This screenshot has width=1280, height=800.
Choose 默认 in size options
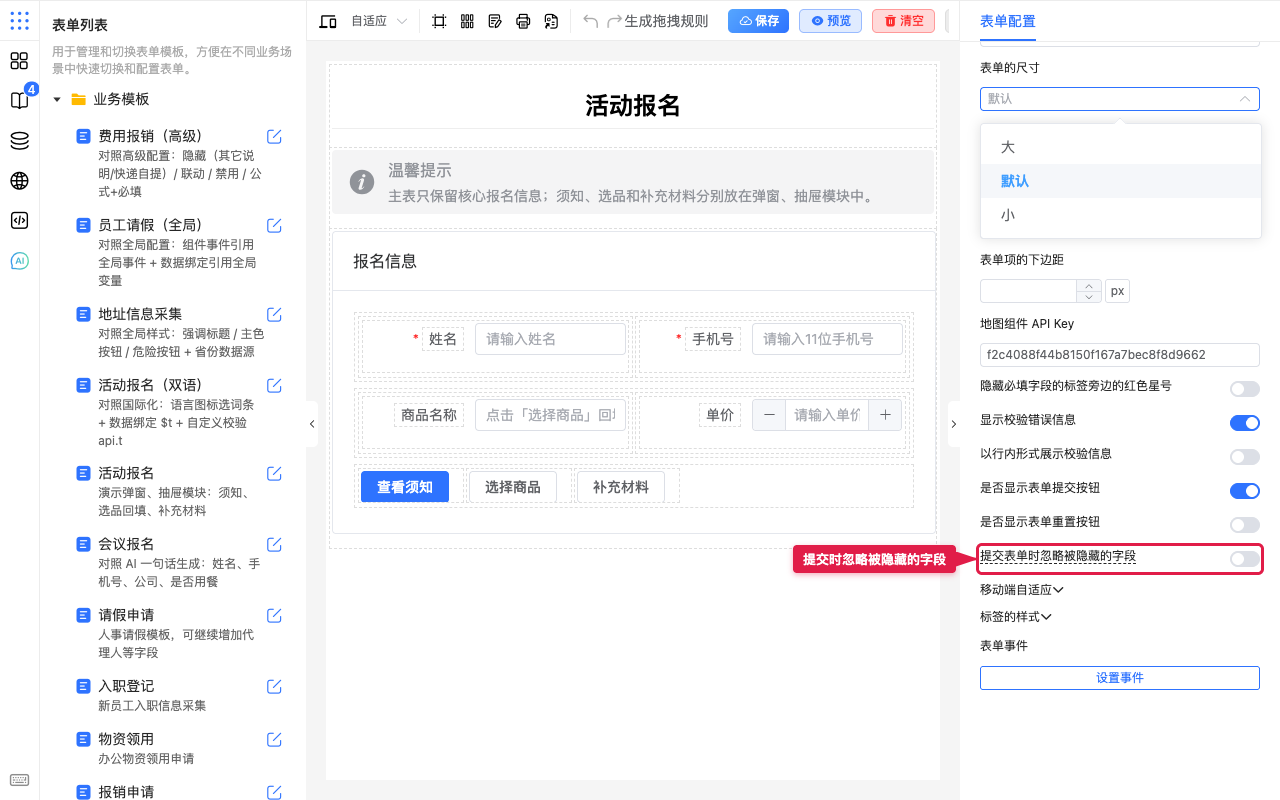(x=1120, y=181)
